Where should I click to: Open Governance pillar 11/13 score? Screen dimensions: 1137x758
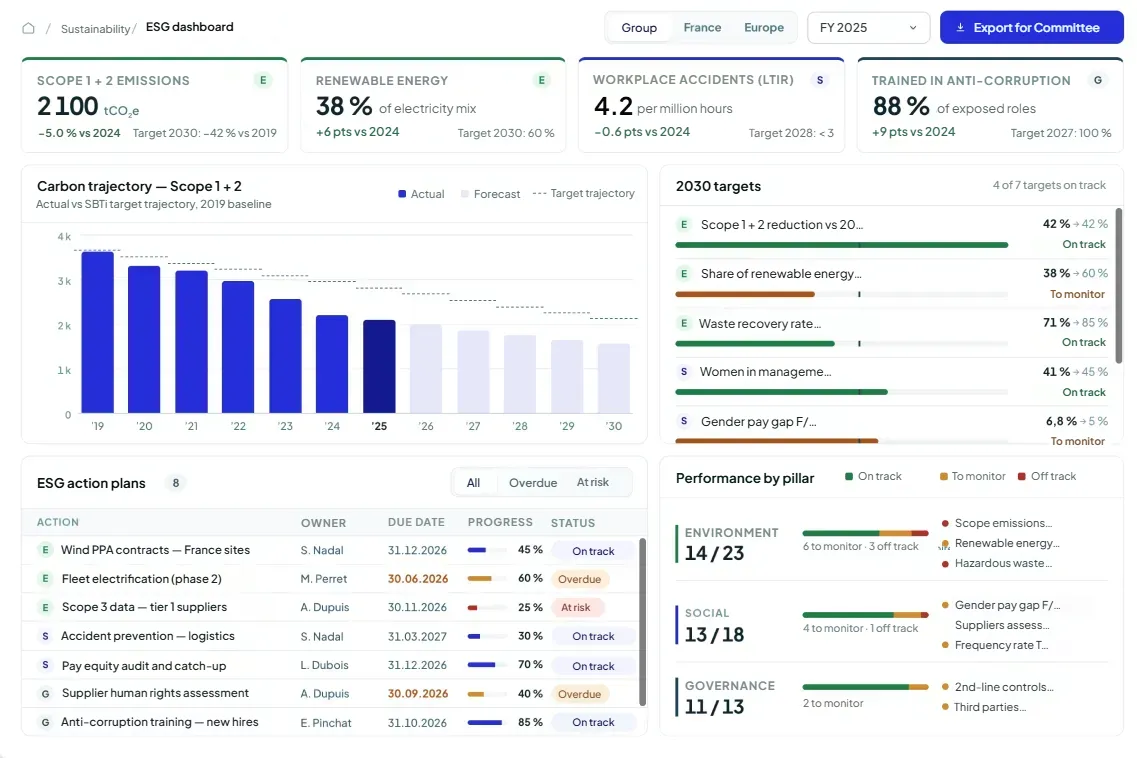point(714,706)
